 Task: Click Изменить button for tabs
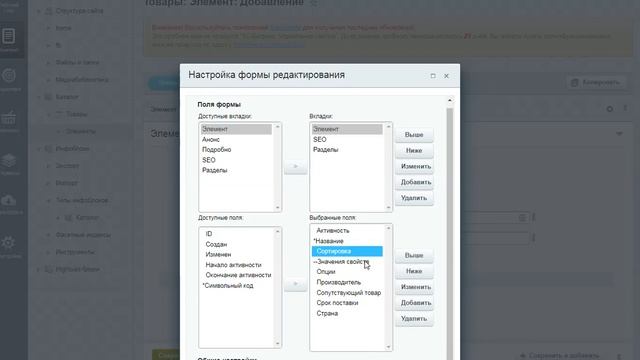(x=414, y=166)
